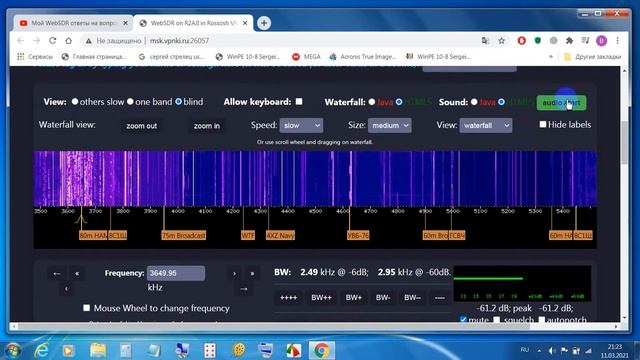
Task: Click the 4XZ Navy station label
Action: (x=280, y=236)
